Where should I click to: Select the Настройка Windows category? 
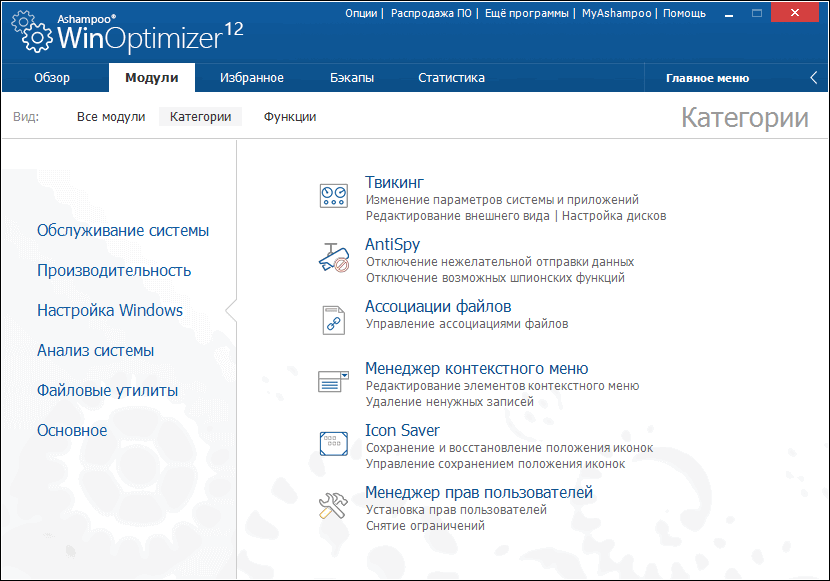[110, 311]
